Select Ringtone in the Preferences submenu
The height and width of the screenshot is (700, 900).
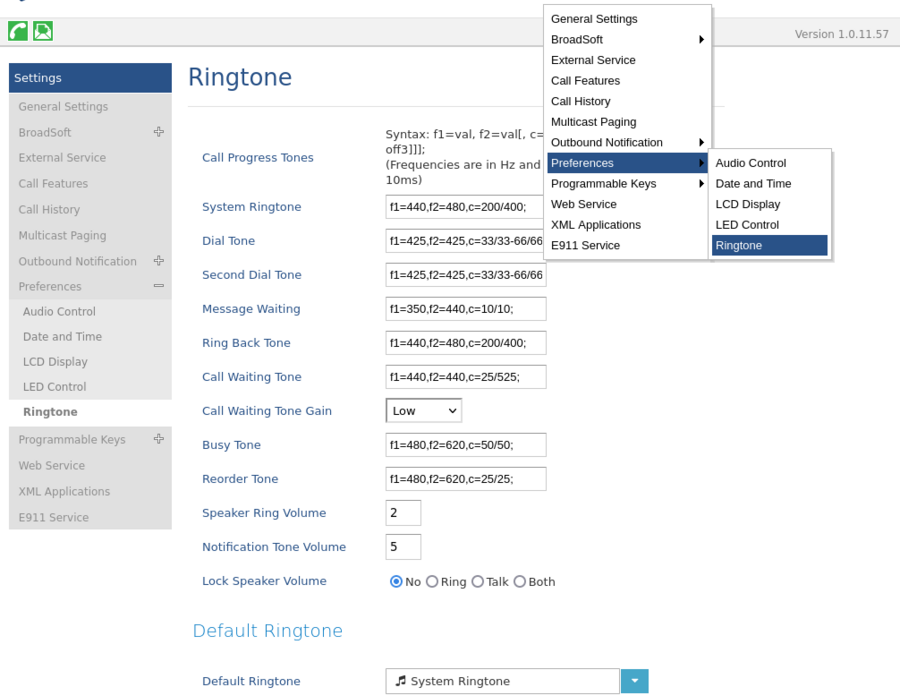coord(770,246)
